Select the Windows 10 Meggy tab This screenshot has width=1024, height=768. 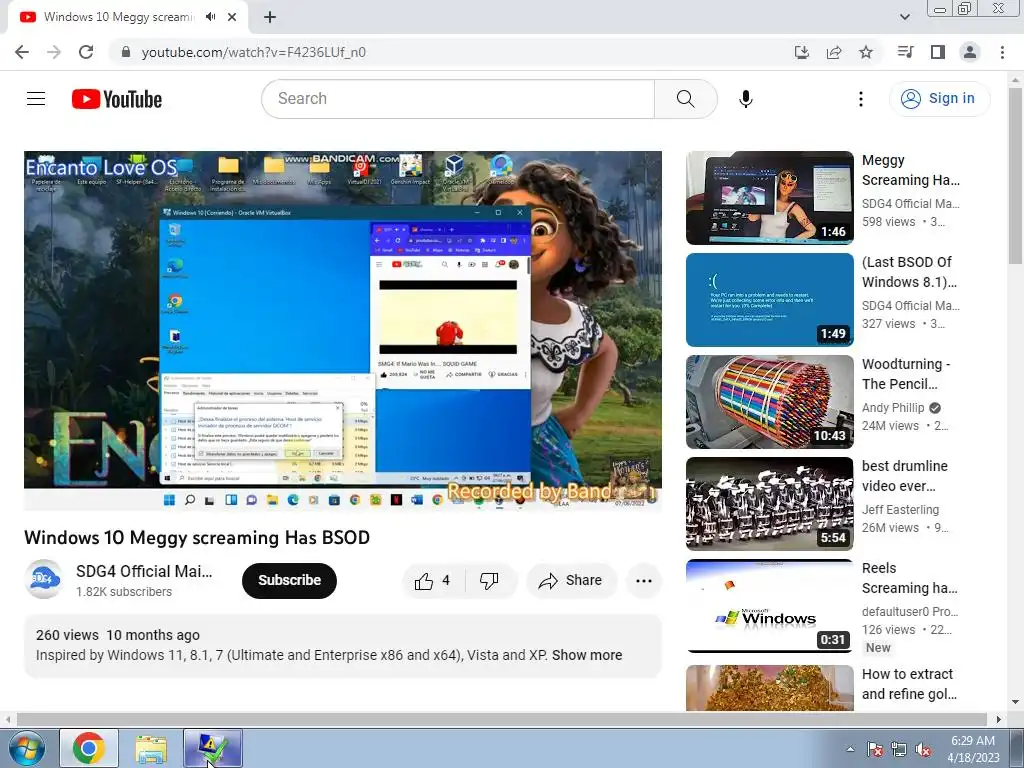coord(119,17)
